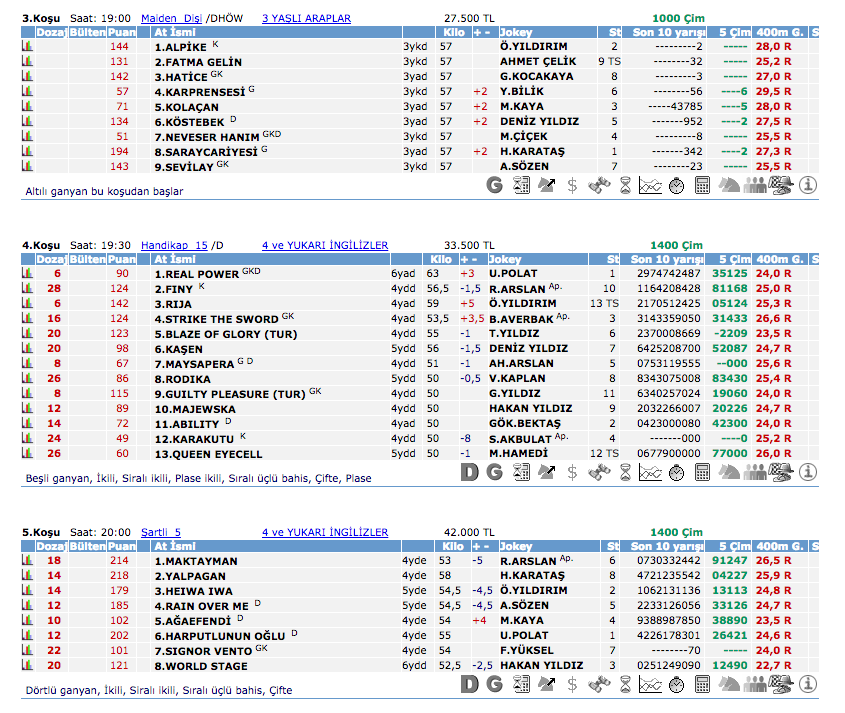This screenshot has height=713, width=845.
Task: Open the horse heads icon in race 4
Action: click(x=729, y=472)
